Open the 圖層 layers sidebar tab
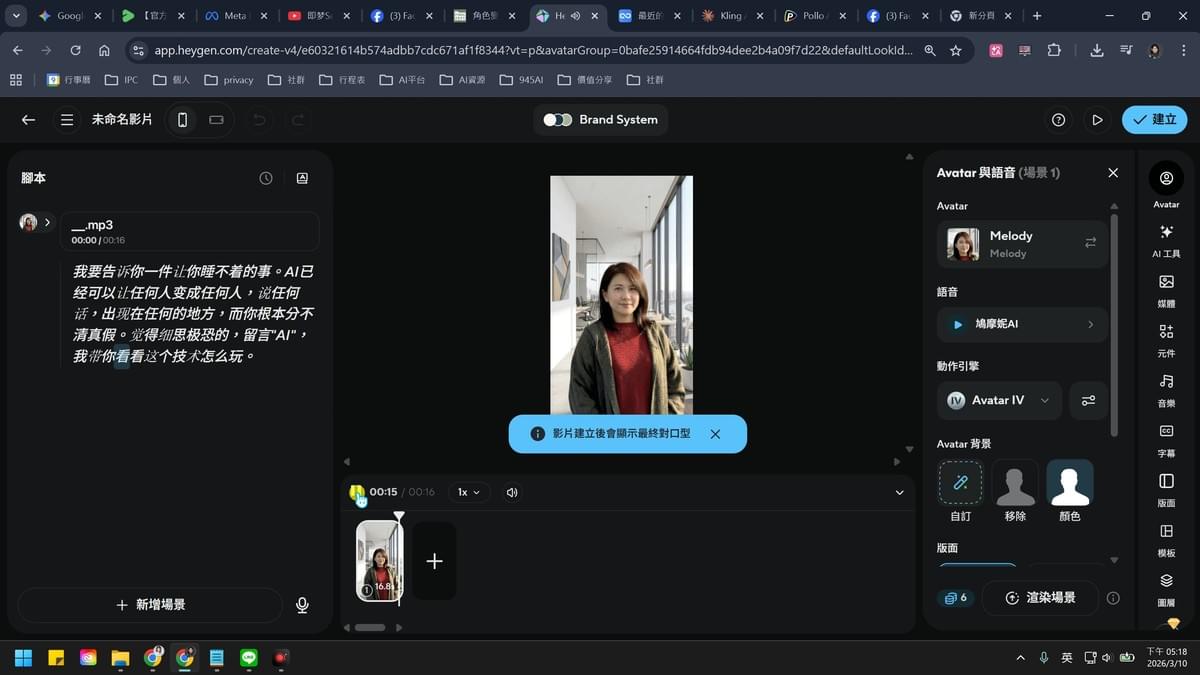 [1166, 590]
